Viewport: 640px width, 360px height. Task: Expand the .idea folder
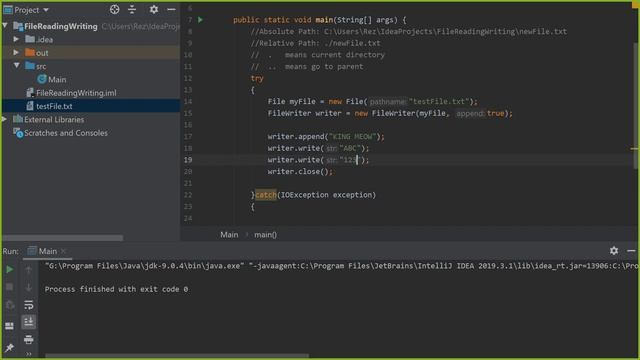pos(16,39)
